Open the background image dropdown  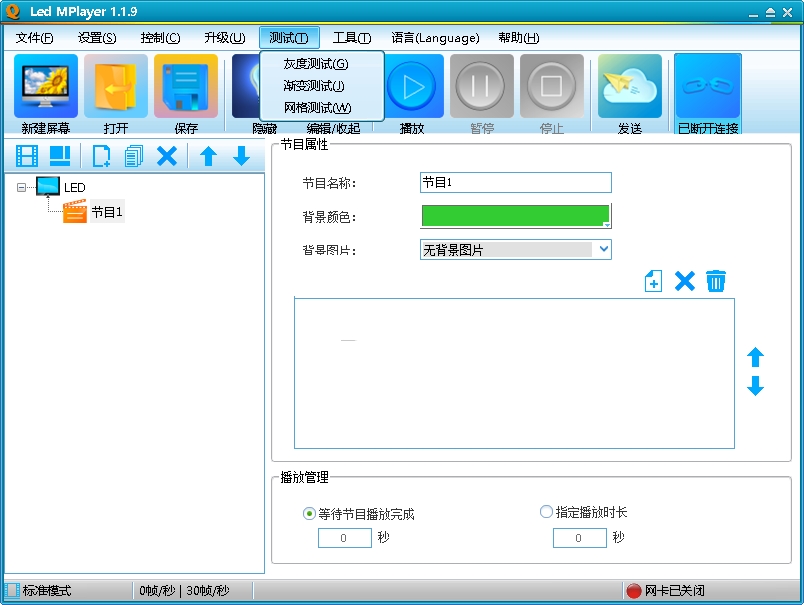pyautogui.click(x=604, y=249)
